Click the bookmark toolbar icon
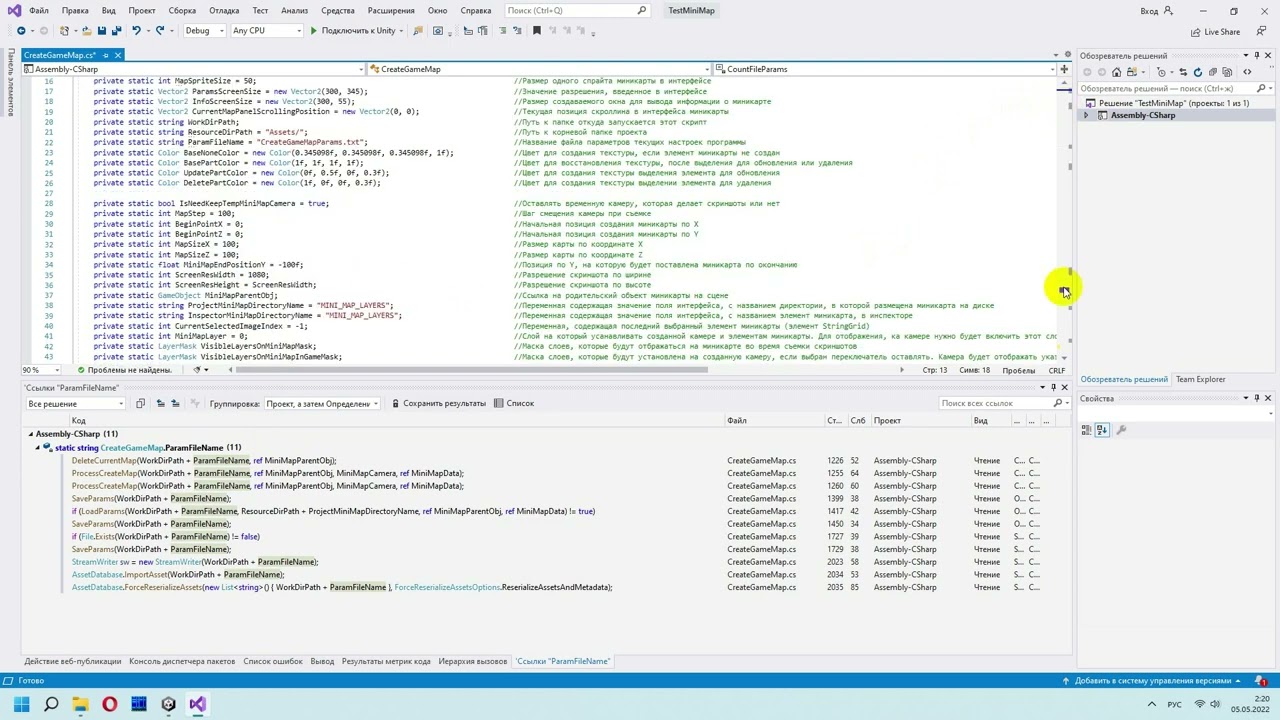The width and height of the screenshot is (1280, 720). click(537, 31)
